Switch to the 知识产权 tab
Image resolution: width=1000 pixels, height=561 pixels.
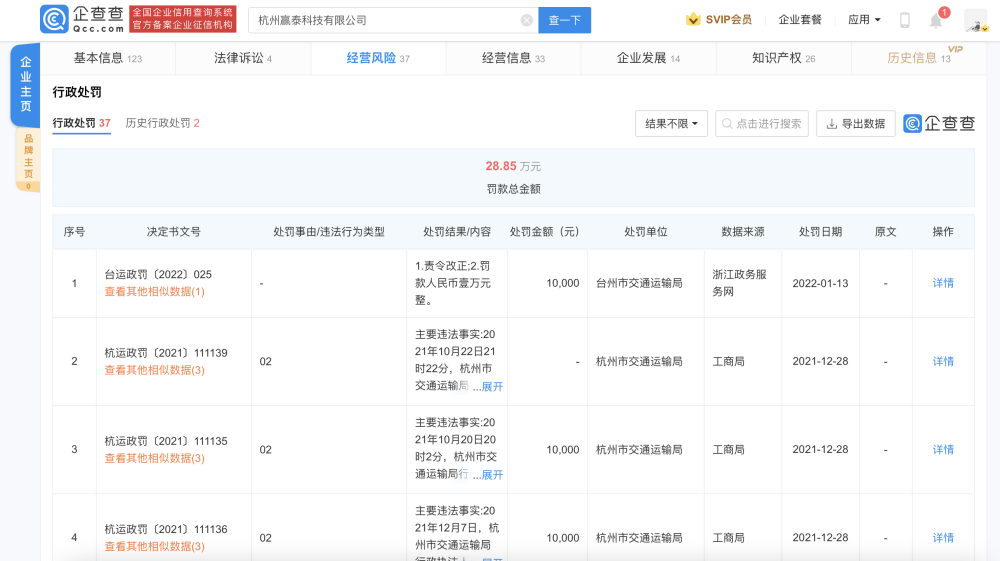(x=783, y=58)
